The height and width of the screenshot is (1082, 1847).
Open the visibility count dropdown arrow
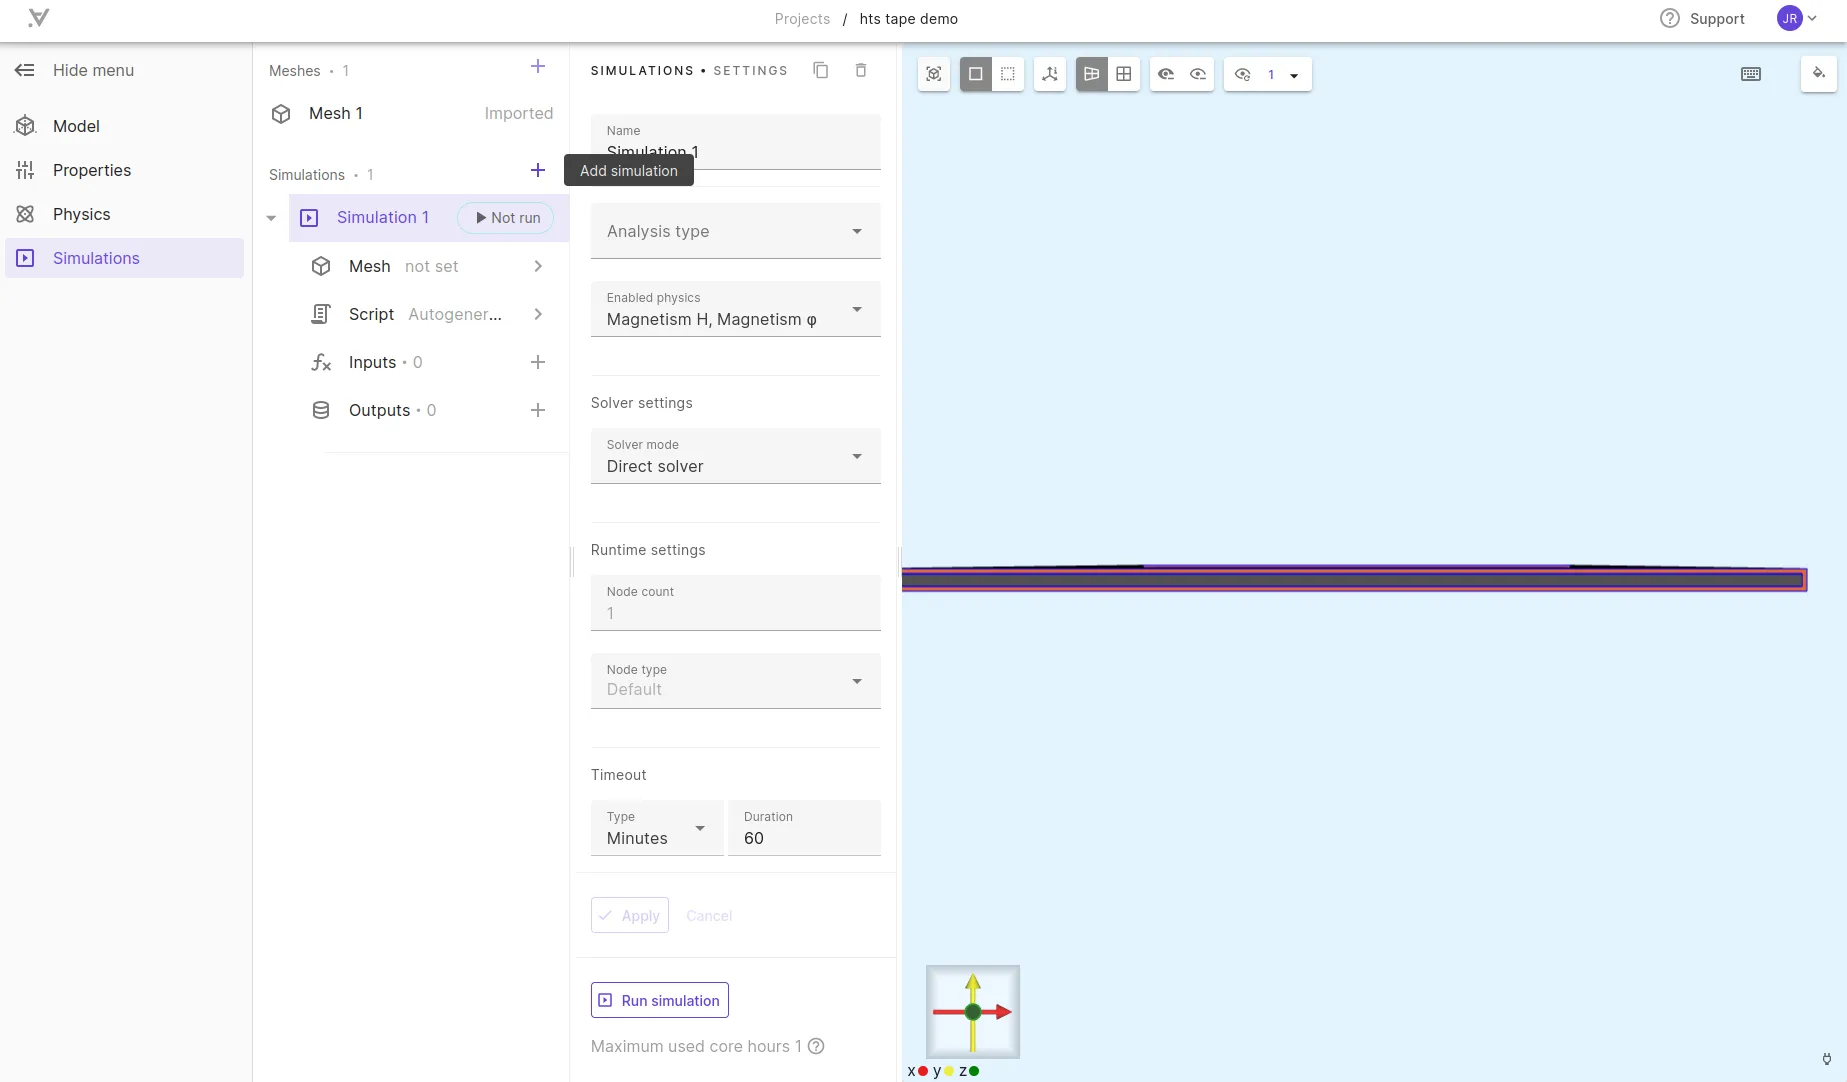pyautogui.click(x=1294, y=75)
